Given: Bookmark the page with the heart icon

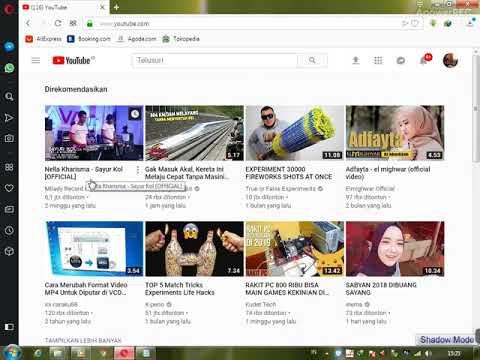Looking at the screenshot, I should (x=415, y=23).
